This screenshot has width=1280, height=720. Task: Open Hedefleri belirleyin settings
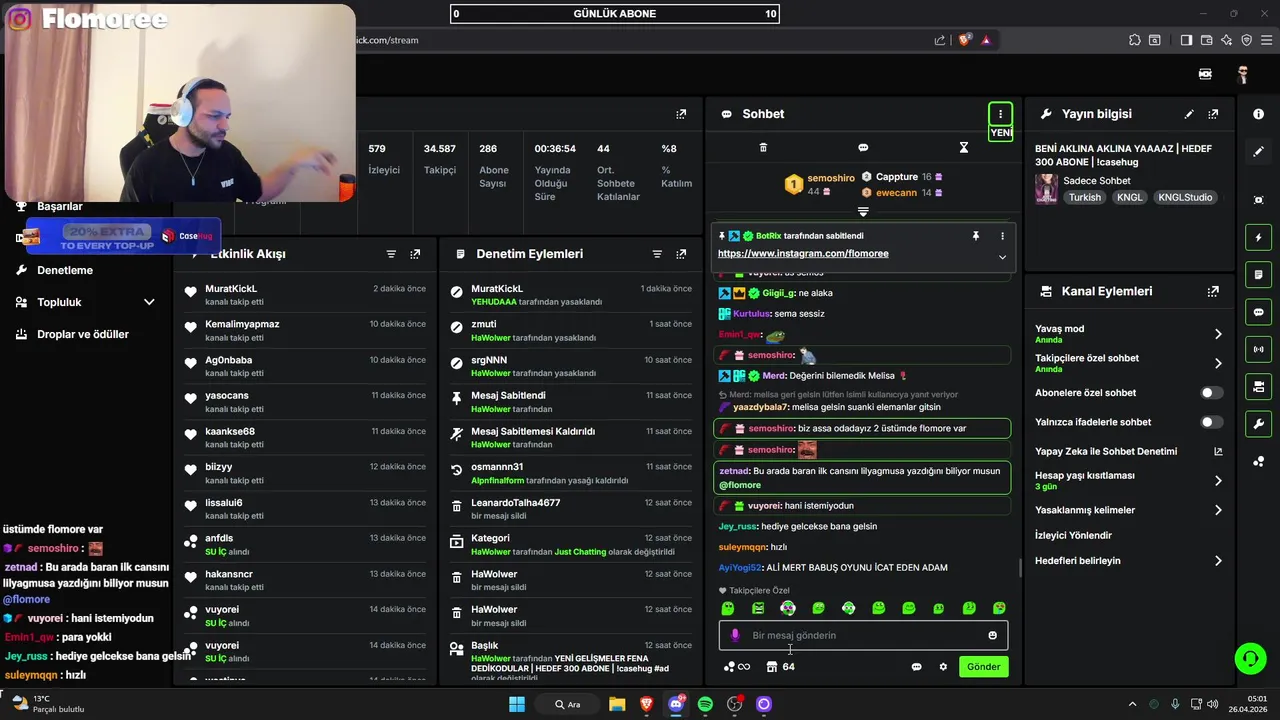(1129, 561)
